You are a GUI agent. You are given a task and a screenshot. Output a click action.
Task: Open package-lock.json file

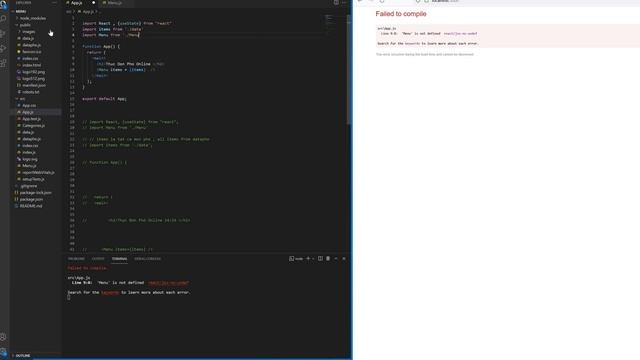point(36,193)
